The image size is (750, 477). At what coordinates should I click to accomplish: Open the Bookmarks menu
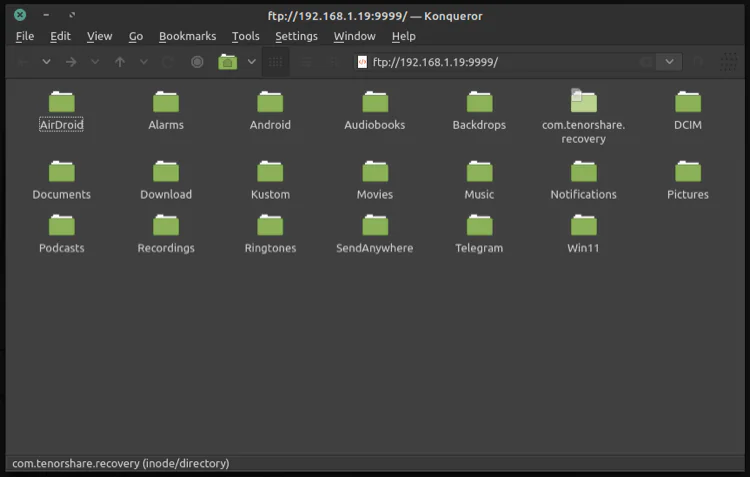pyautogui.click(x=188, y=36)
